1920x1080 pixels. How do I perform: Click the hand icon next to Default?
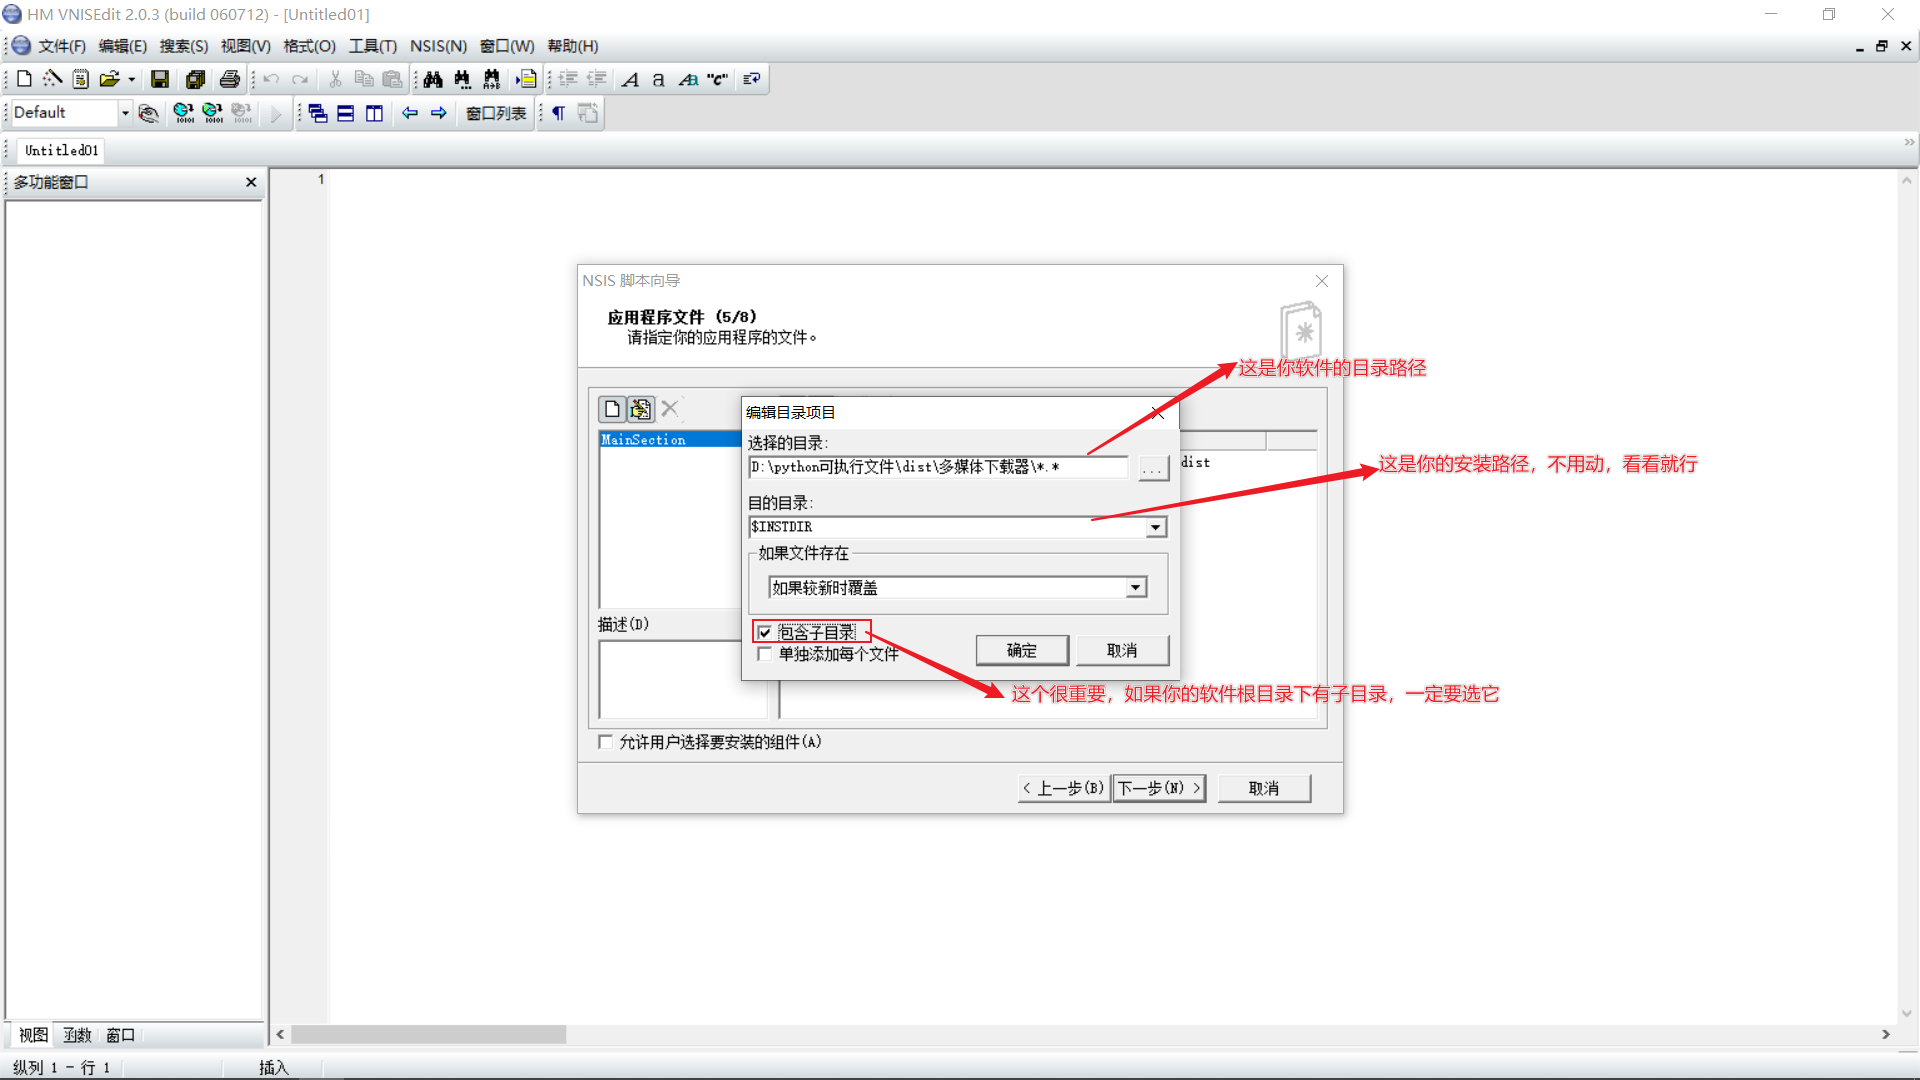[x=148, y=113]
